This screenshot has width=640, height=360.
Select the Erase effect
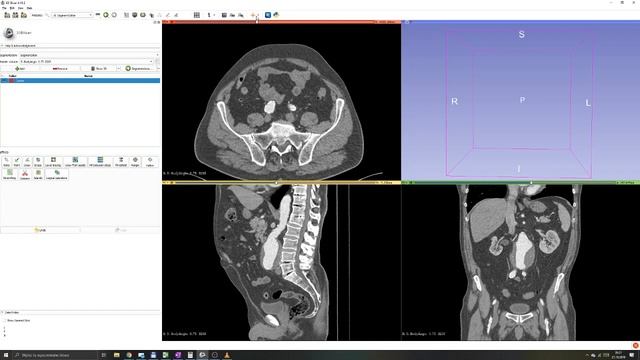pyautogui.click(x=38, y=162)
